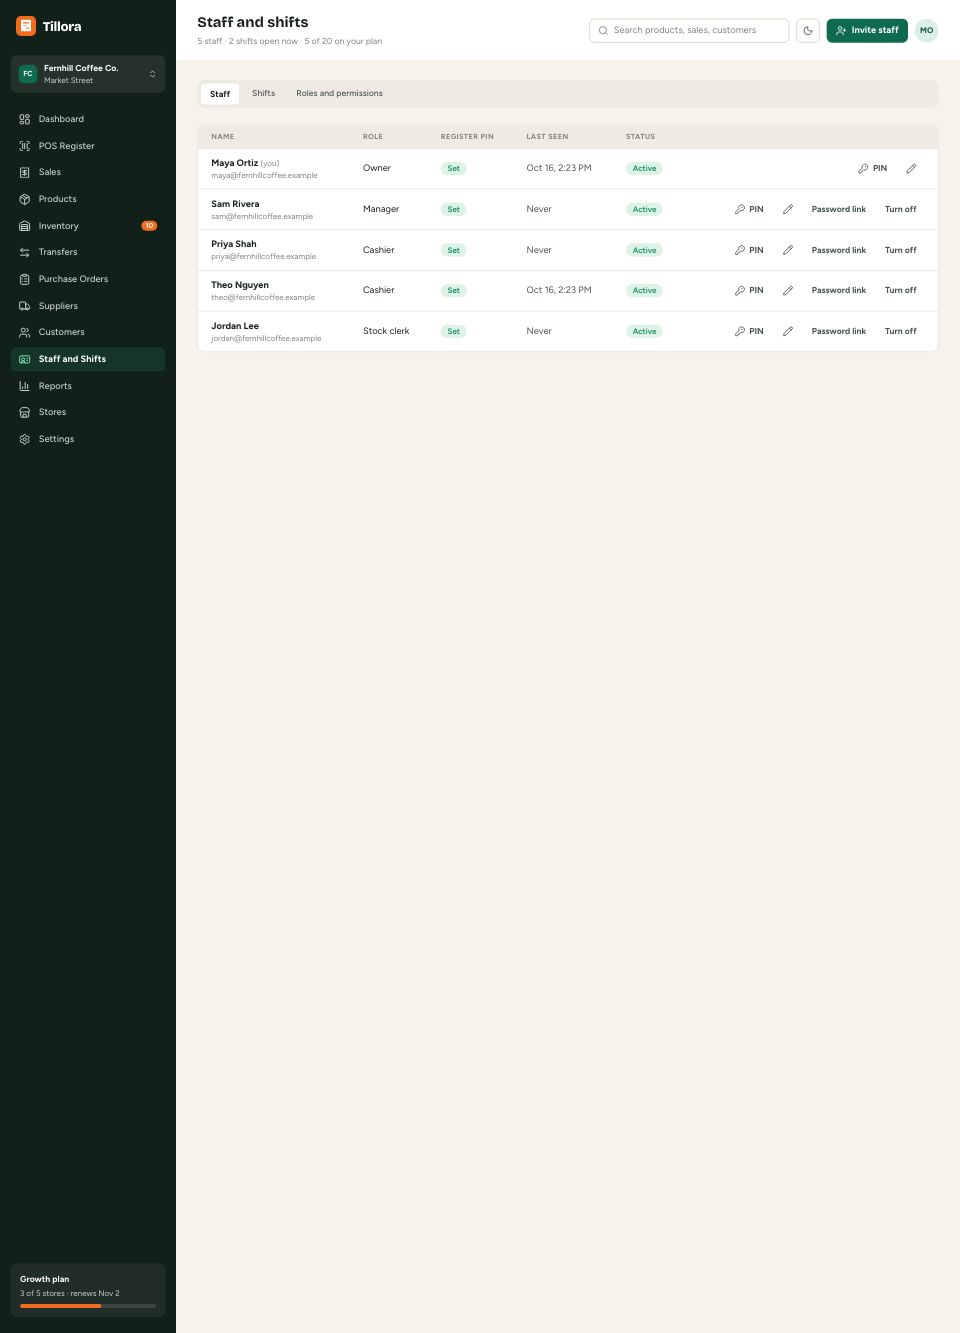Open the Dashboard sidebar icon
This screenshot has height=1333, width=960.
(x=25, y=119)
